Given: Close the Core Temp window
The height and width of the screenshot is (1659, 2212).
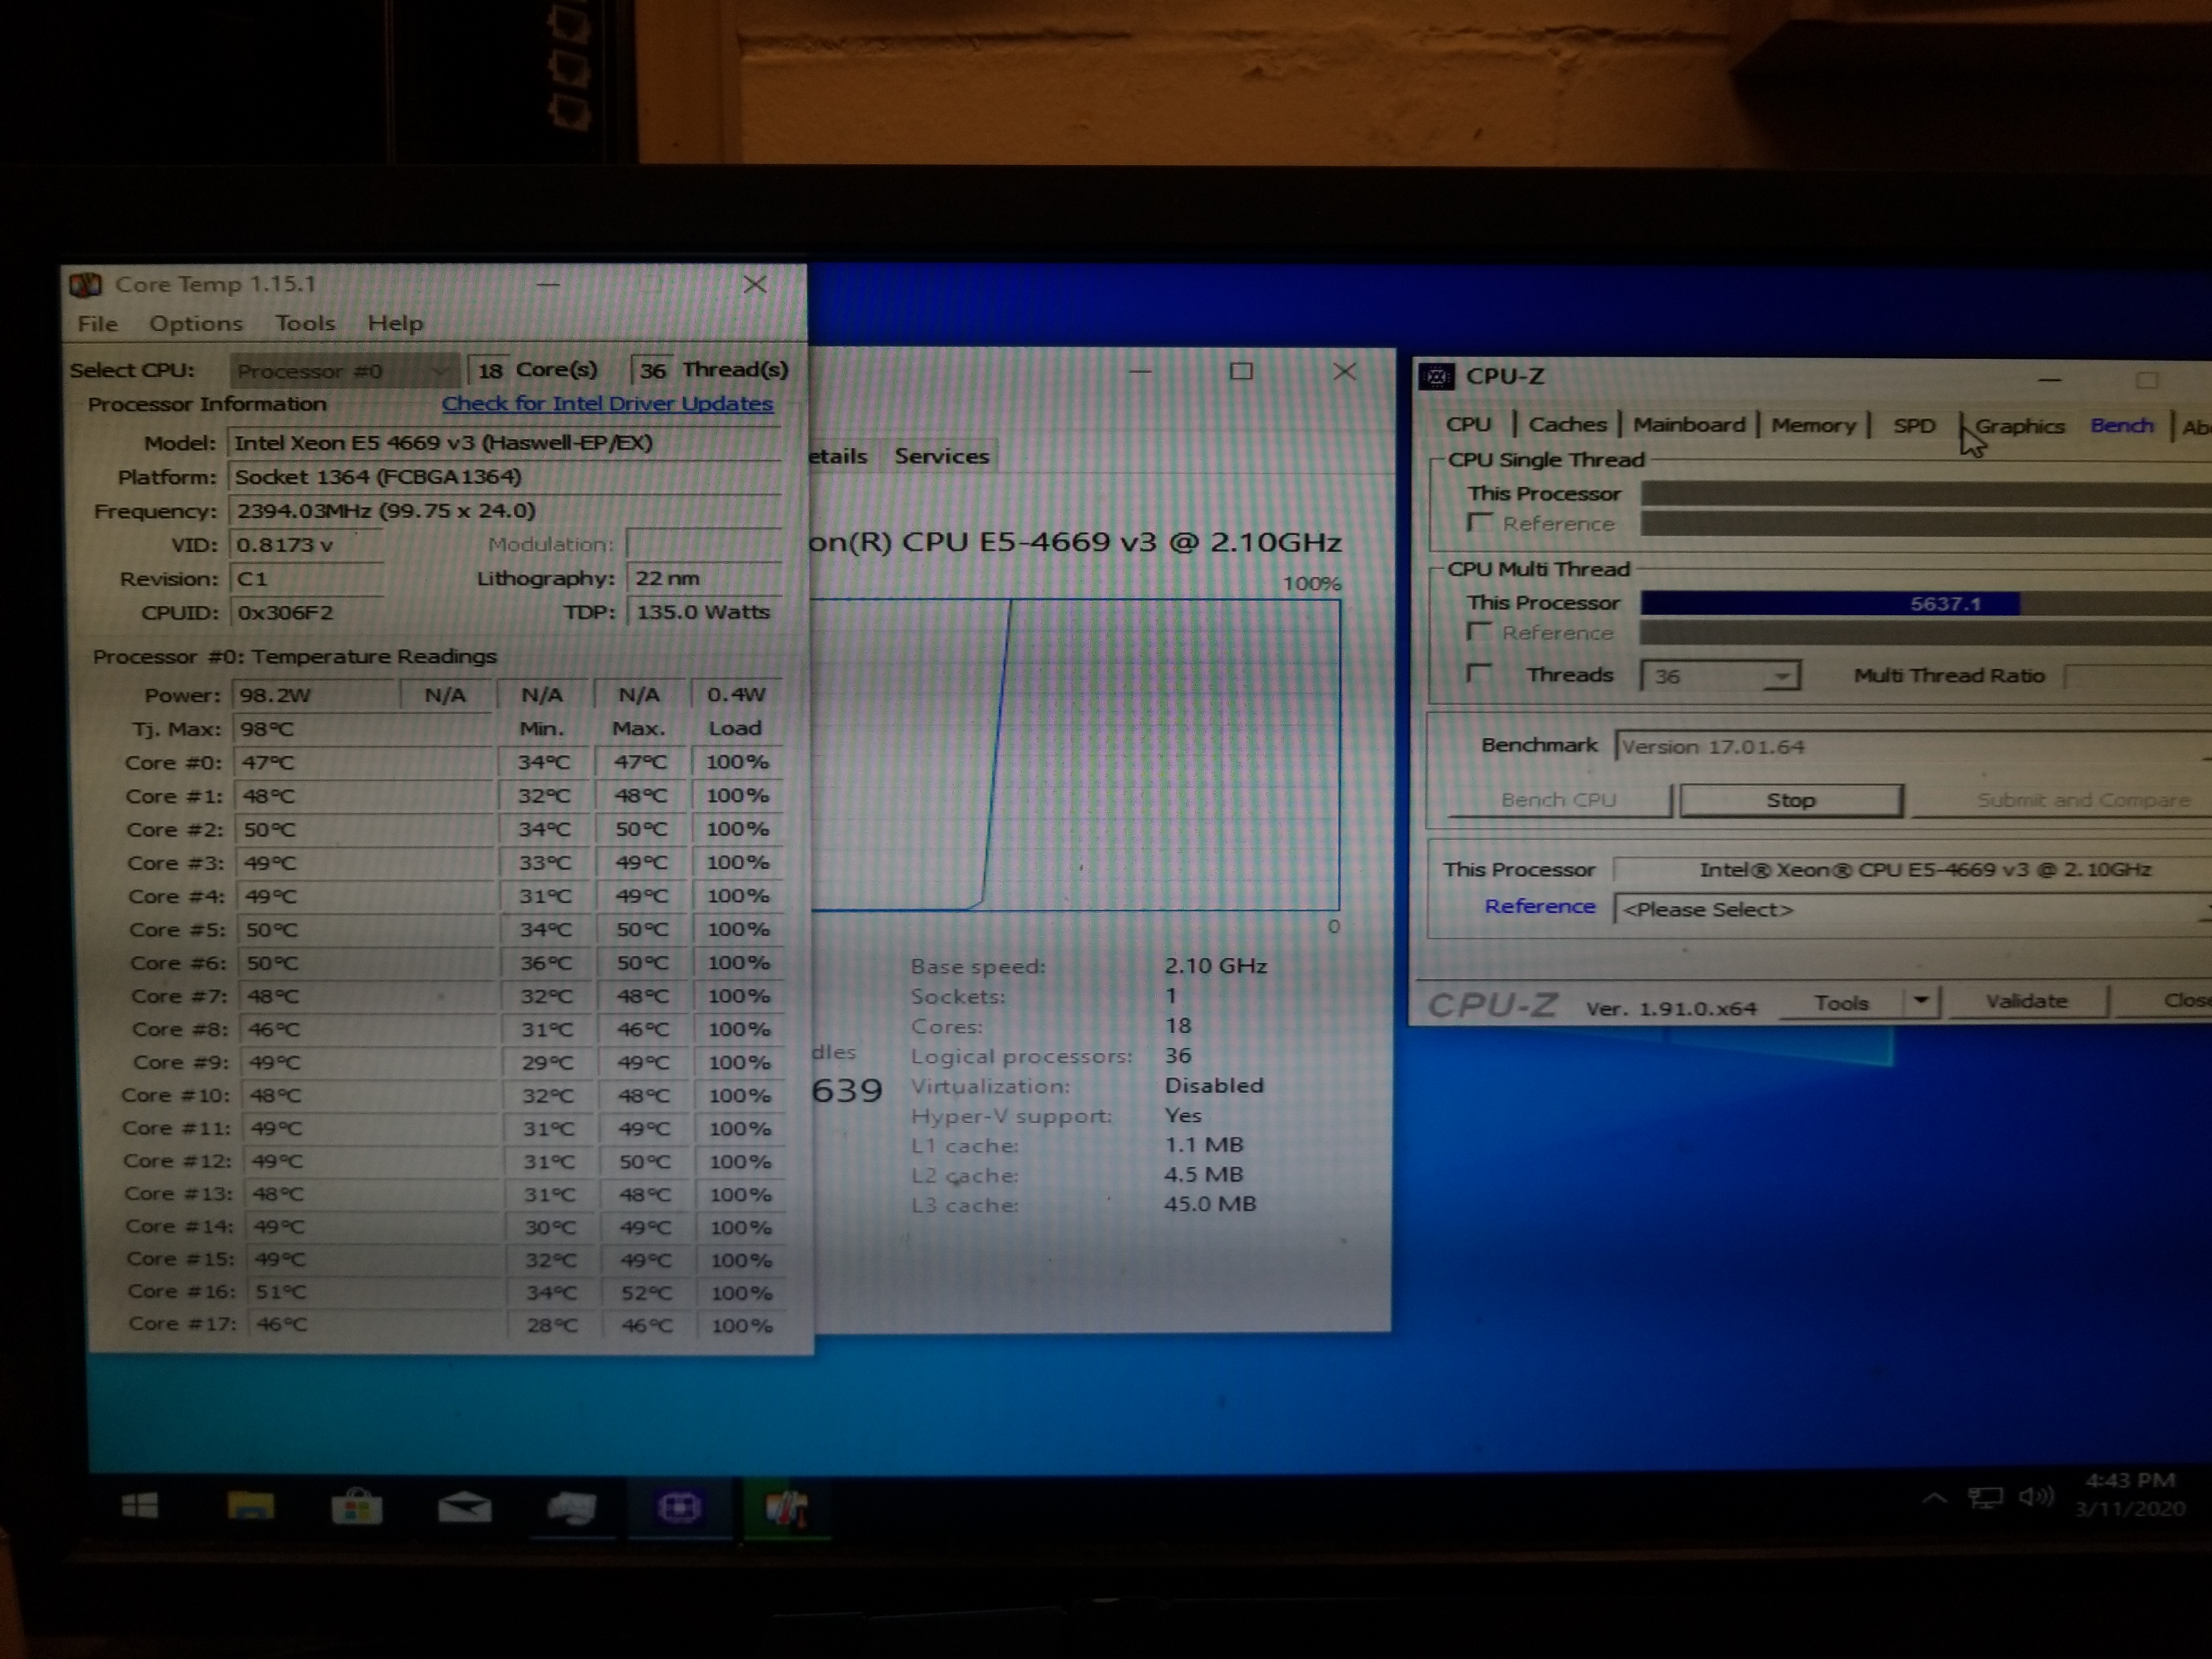Looking at the screenshot, I should [x=755, y=284].
